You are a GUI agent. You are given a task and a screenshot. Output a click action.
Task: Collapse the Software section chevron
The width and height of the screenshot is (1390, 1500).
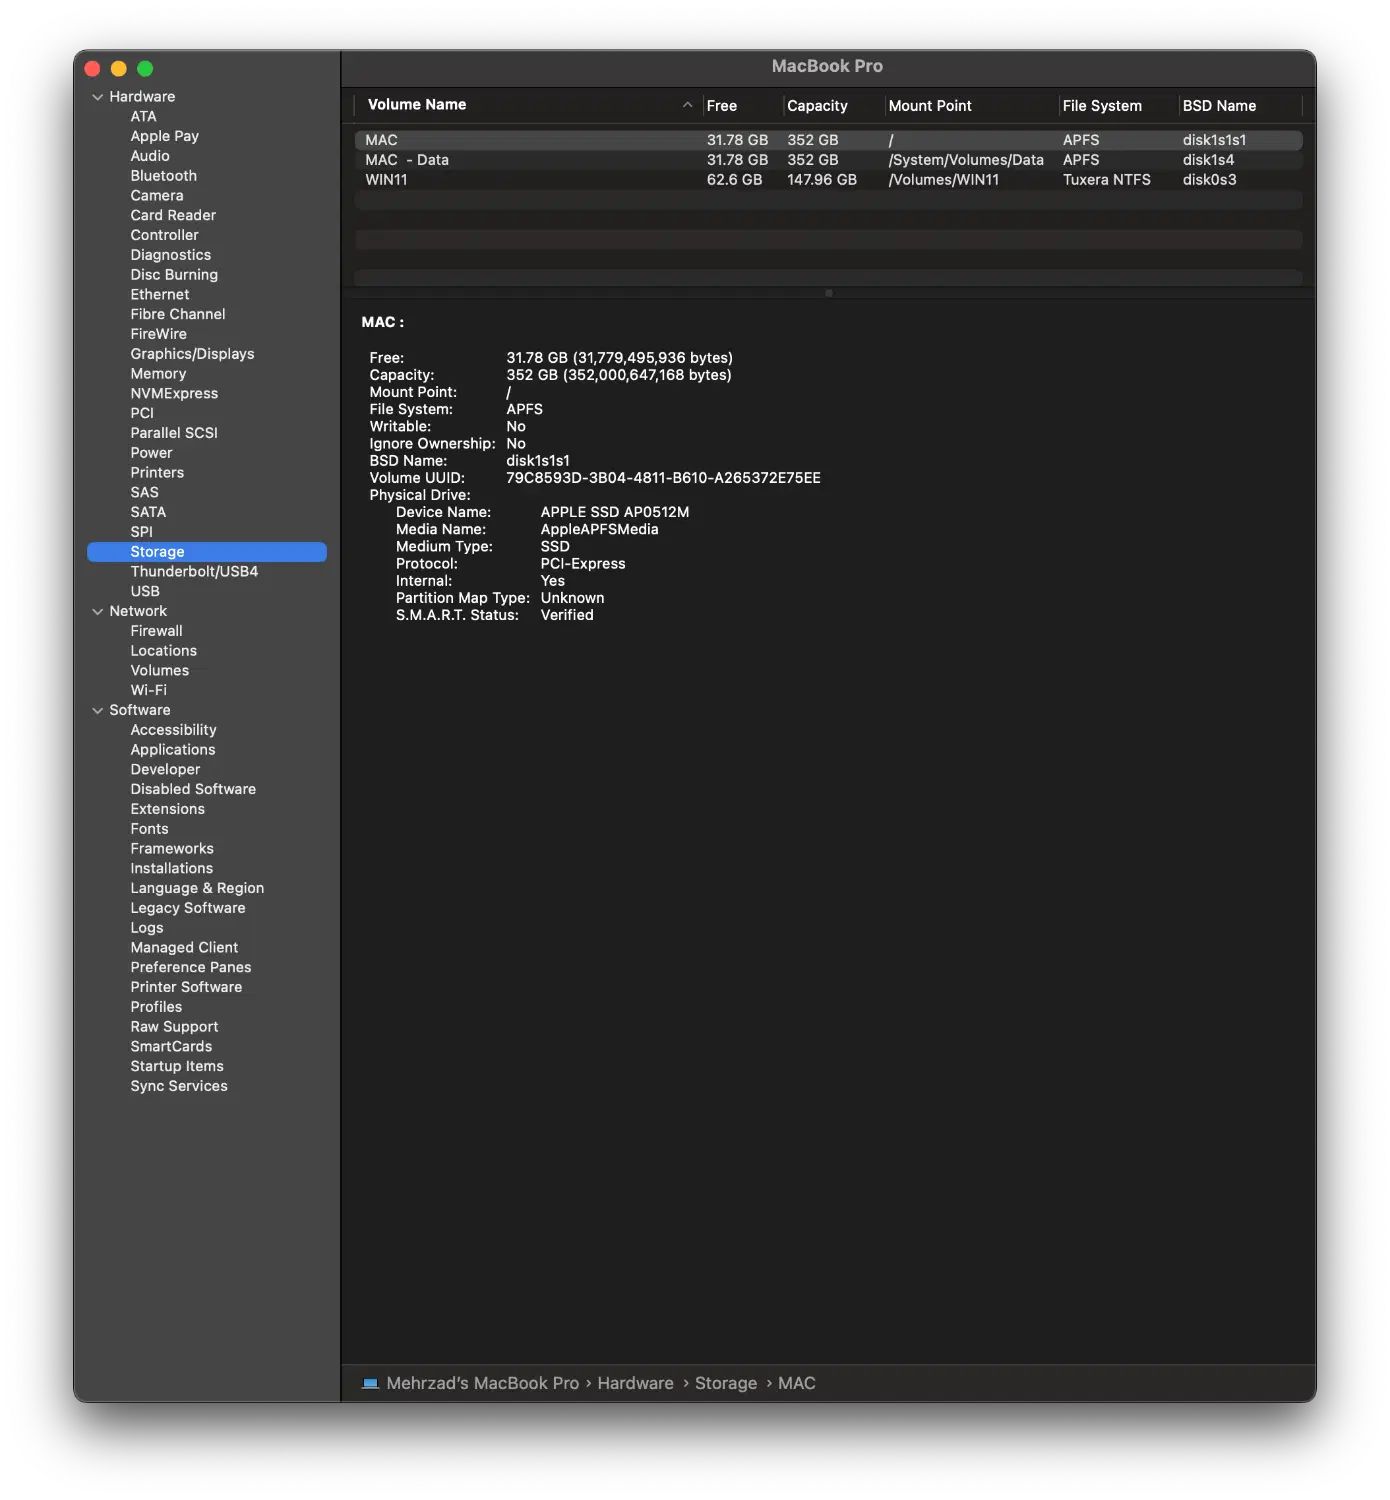point(97,711)
